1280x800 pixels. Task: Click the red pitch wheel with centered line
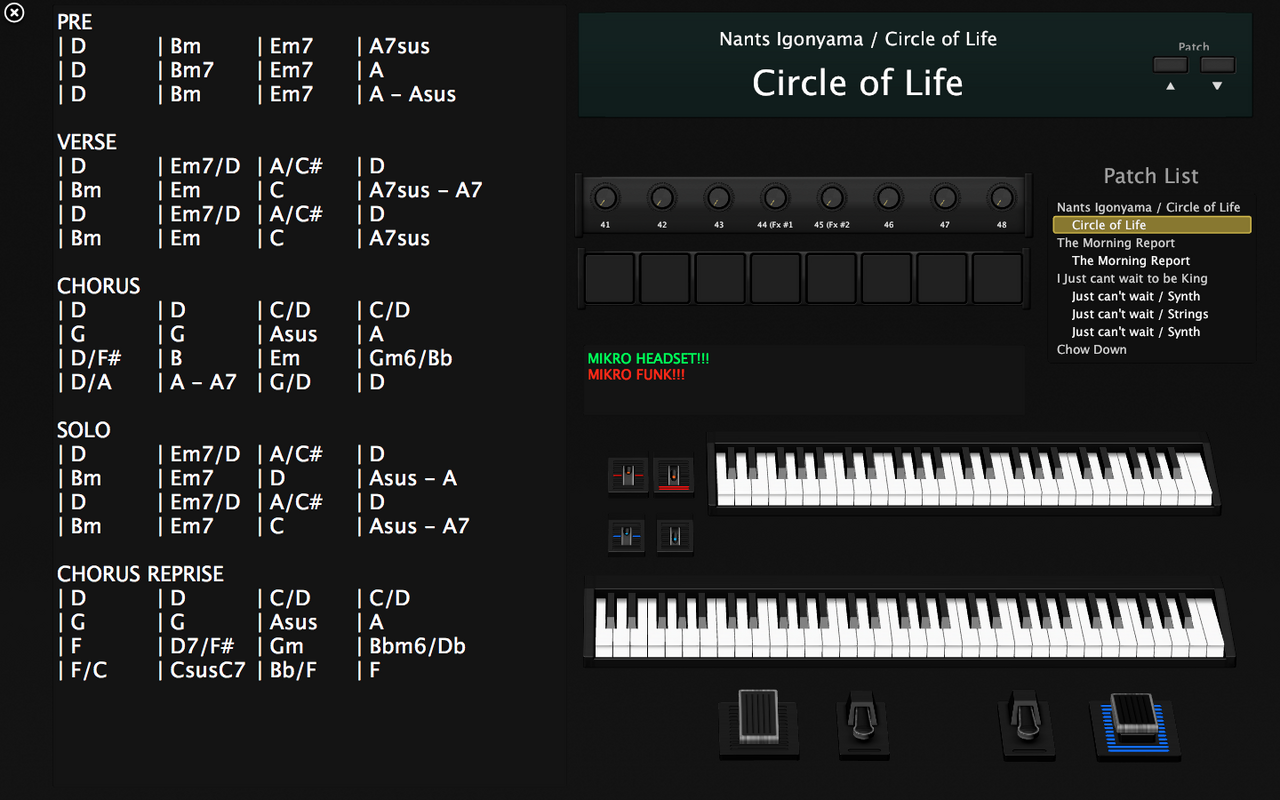click(628, 476)
